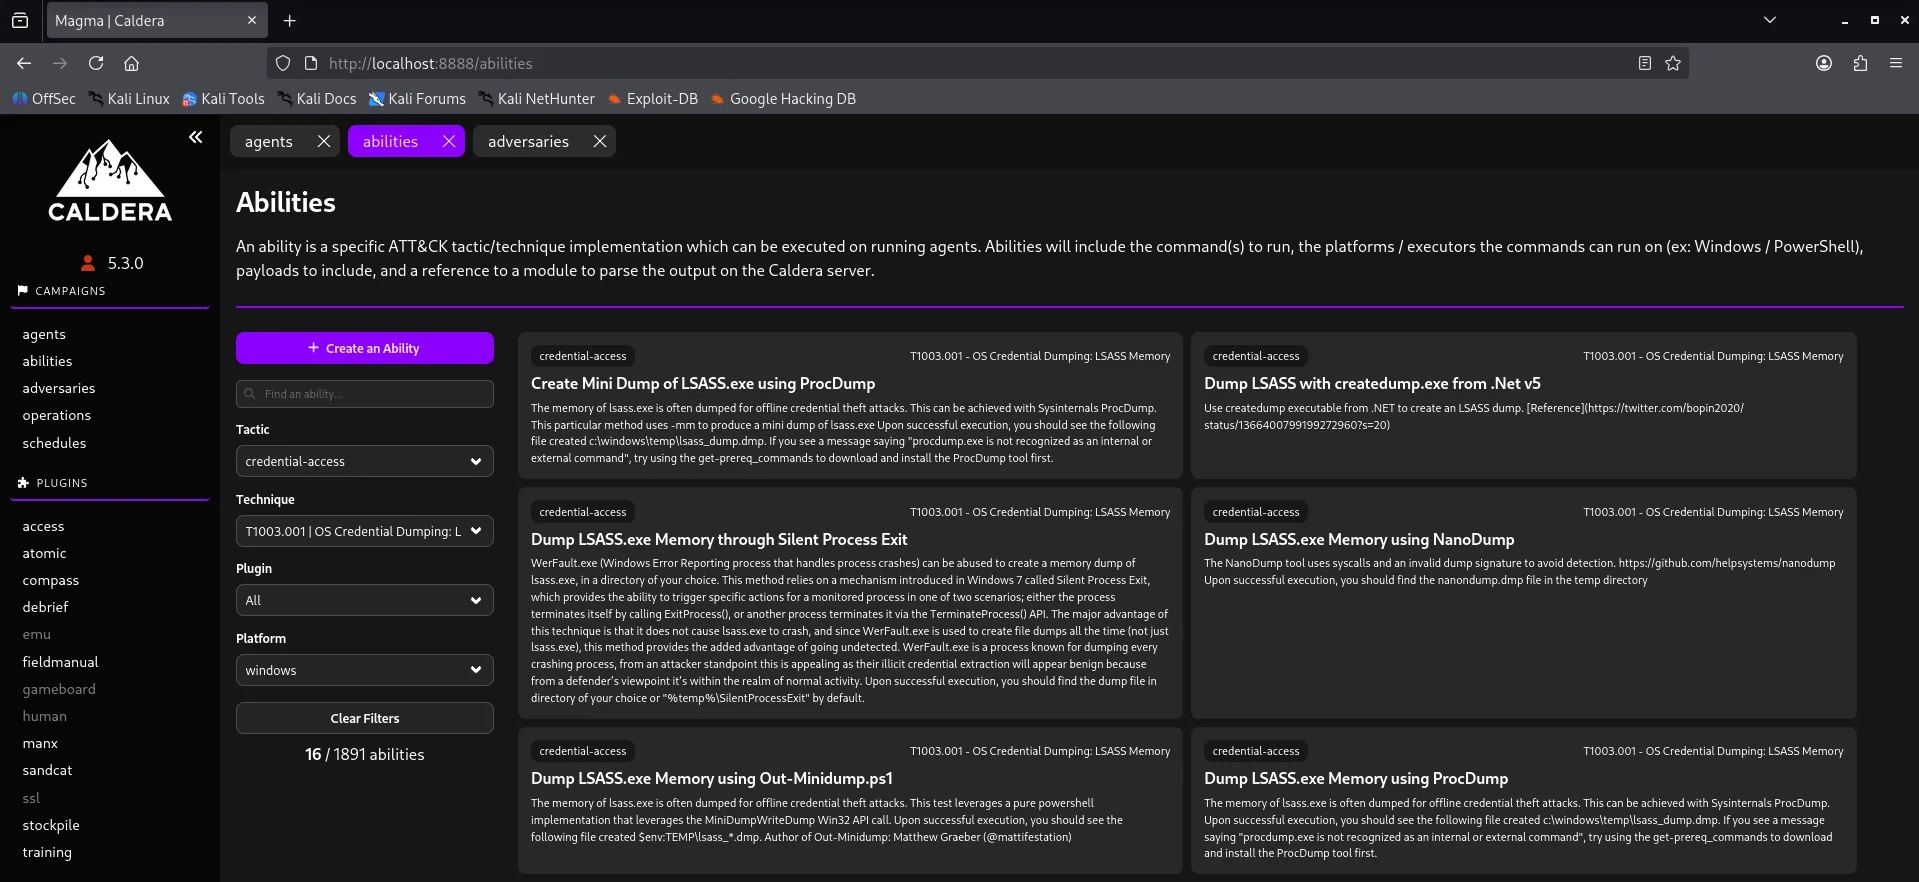Open the Plugin dropdown set to All
Image resolution: width=1919 pixels, height=882 pixels.
pyautogui.click(x=364, y=600)
